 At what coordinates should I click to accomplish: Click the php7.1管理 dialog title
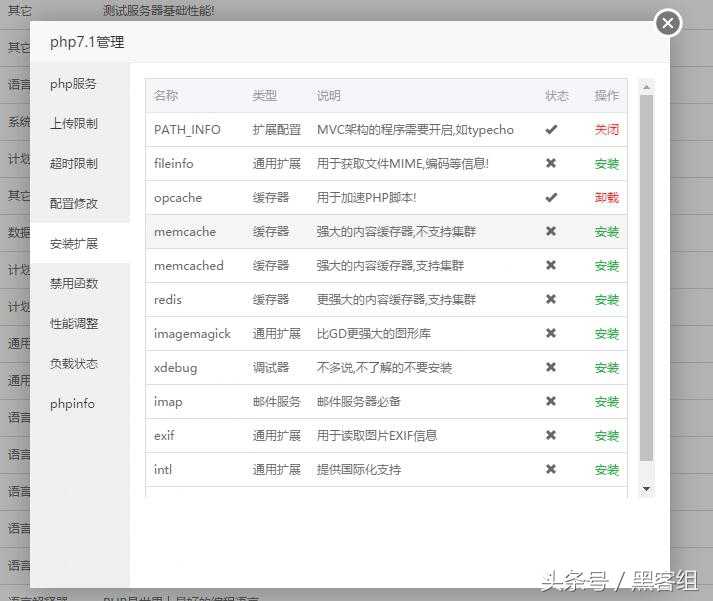87,42
